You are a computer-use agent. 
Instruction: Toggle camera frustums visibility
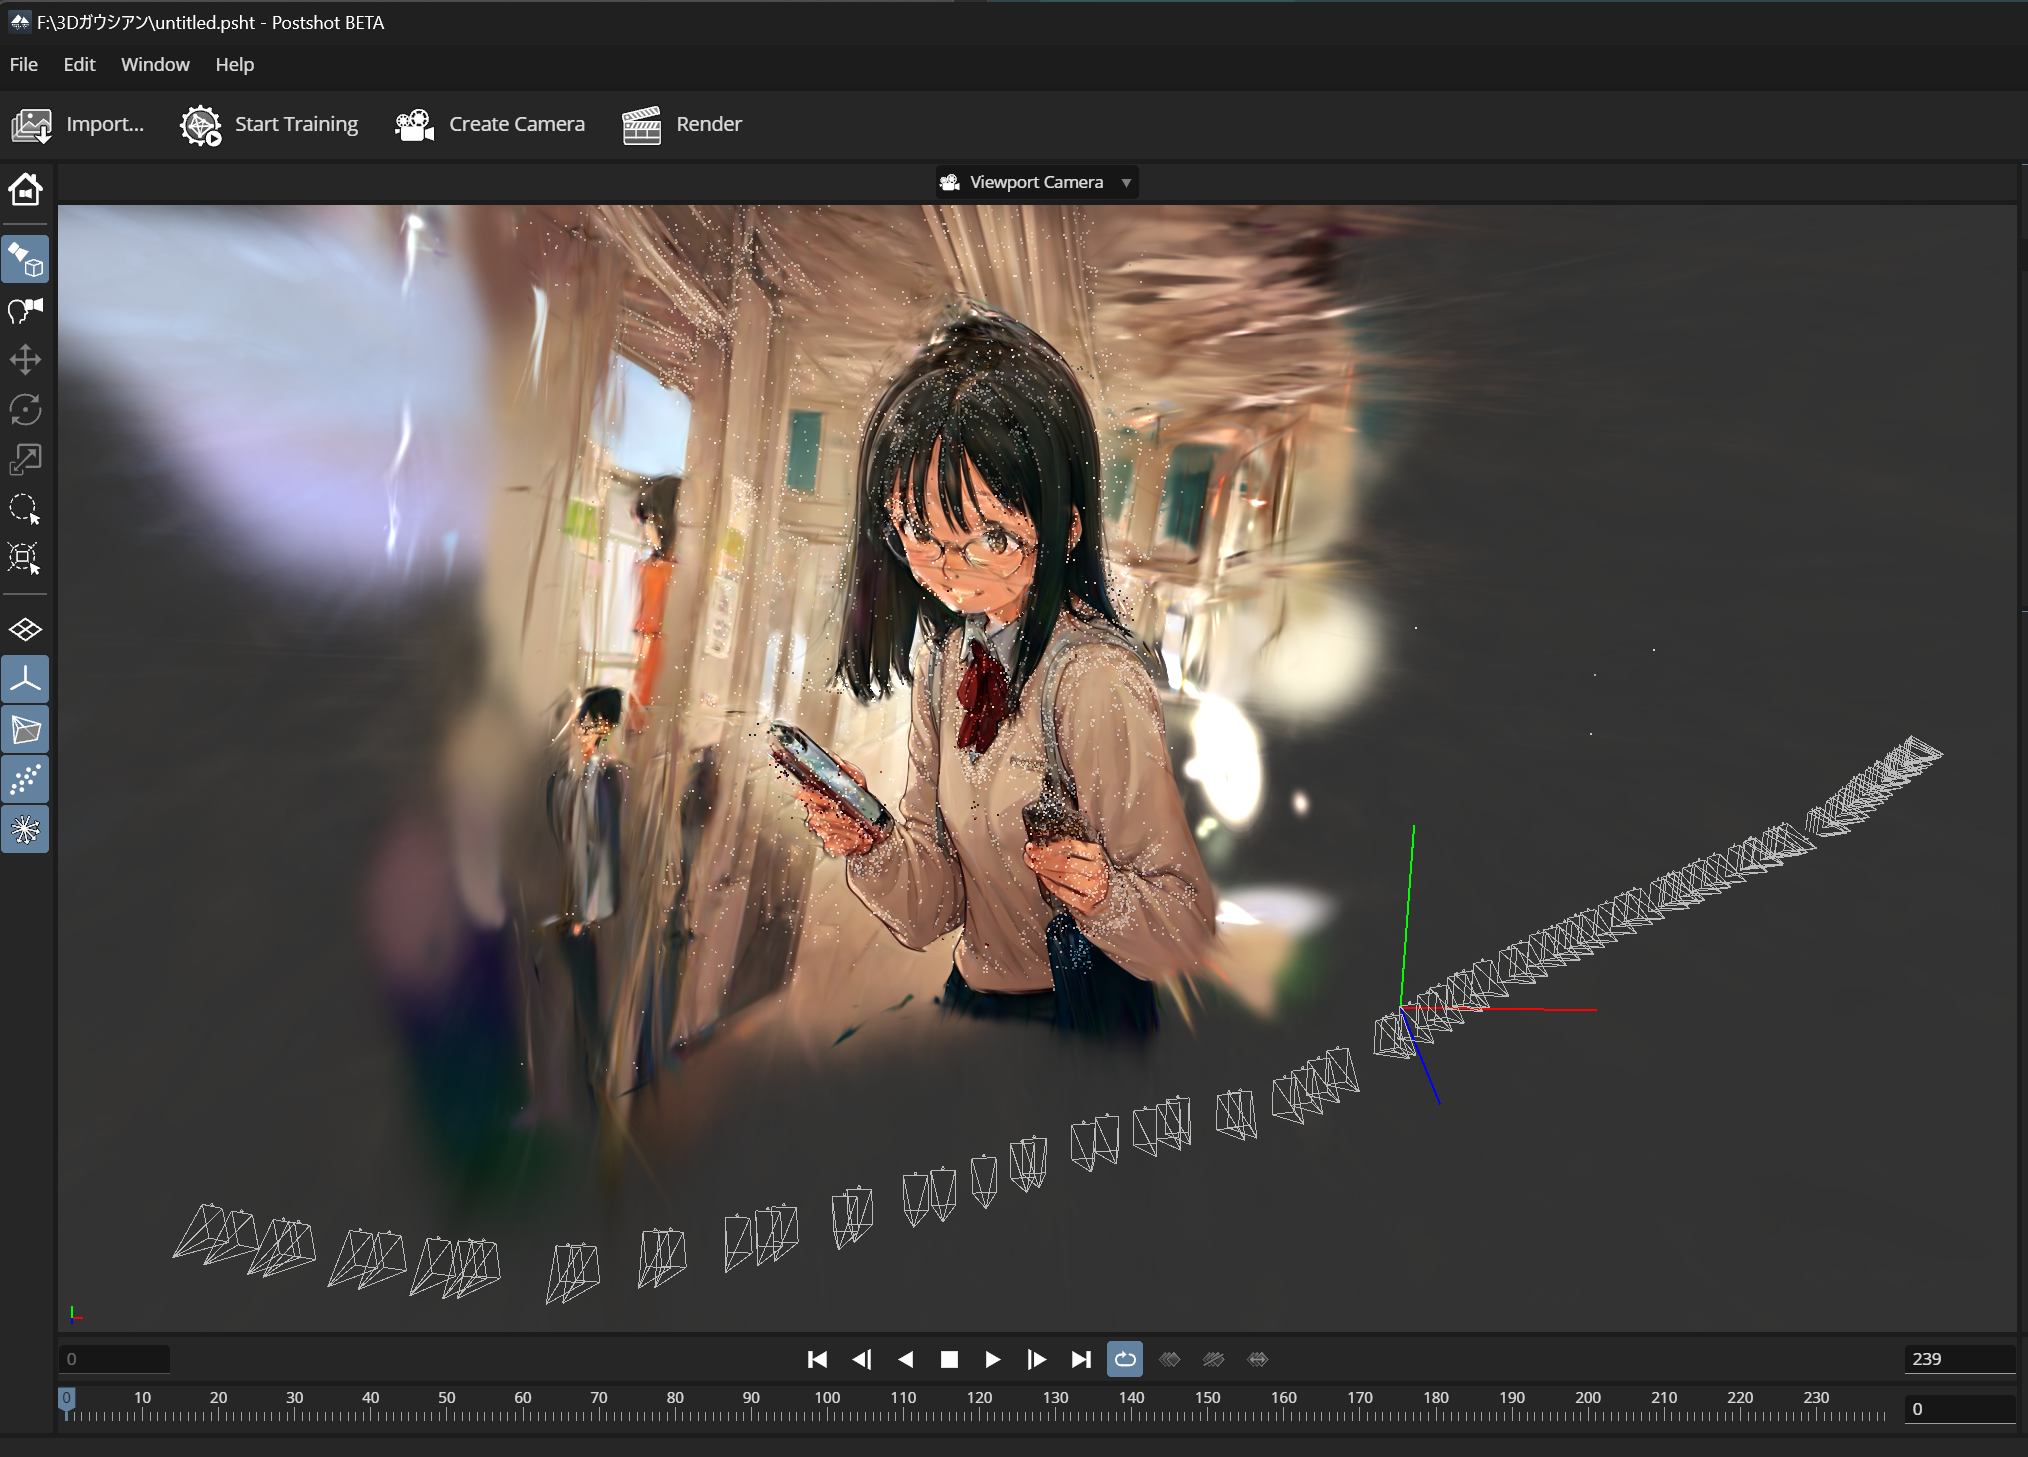25,730
